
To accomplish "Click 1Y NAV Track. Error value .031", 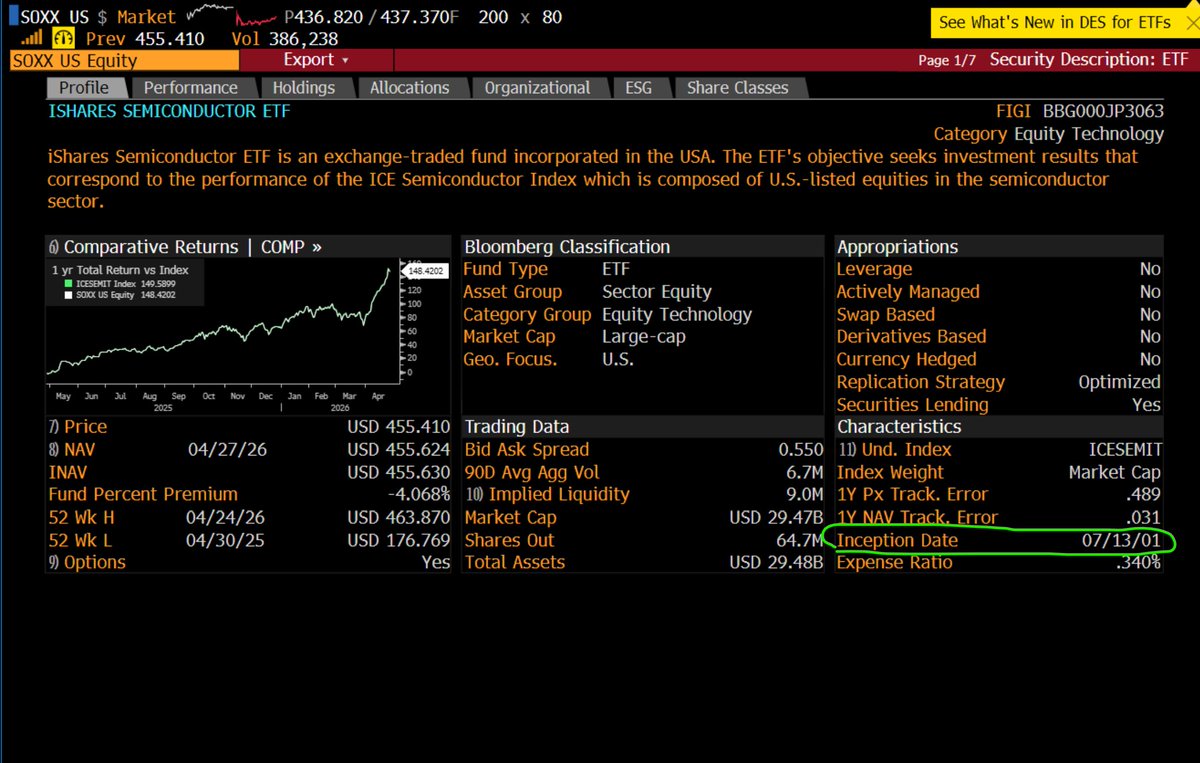I will click(x=1143, y=517).
